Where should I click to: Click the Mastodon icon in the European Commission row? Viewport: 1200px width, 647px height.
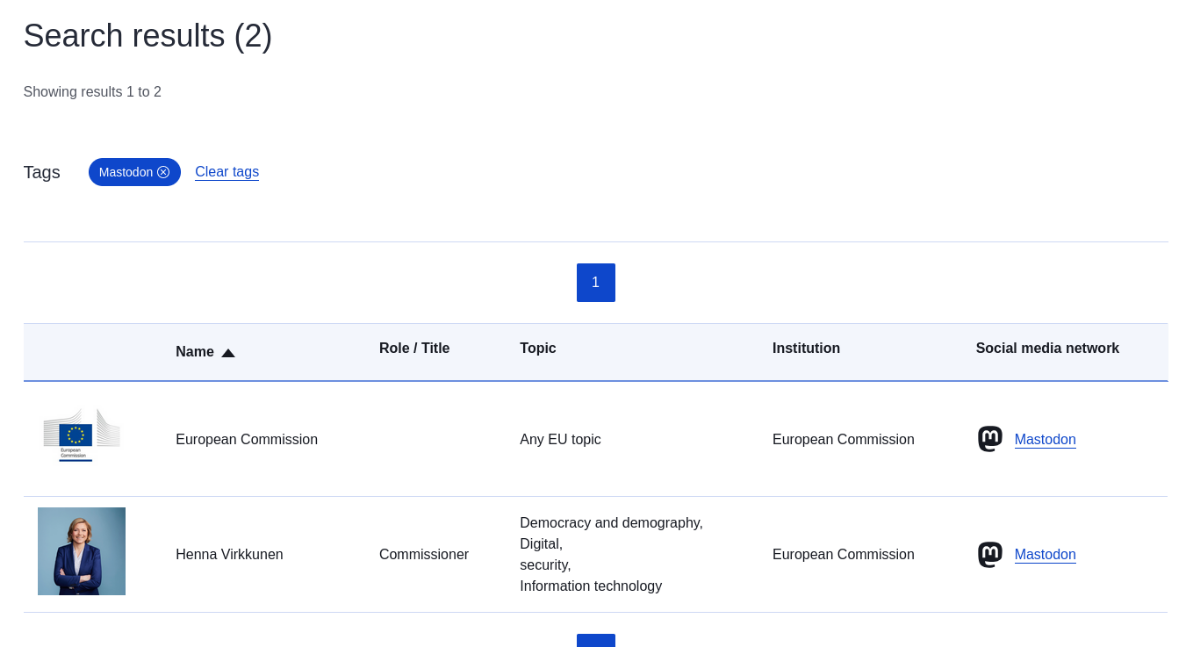click(990, 439)
